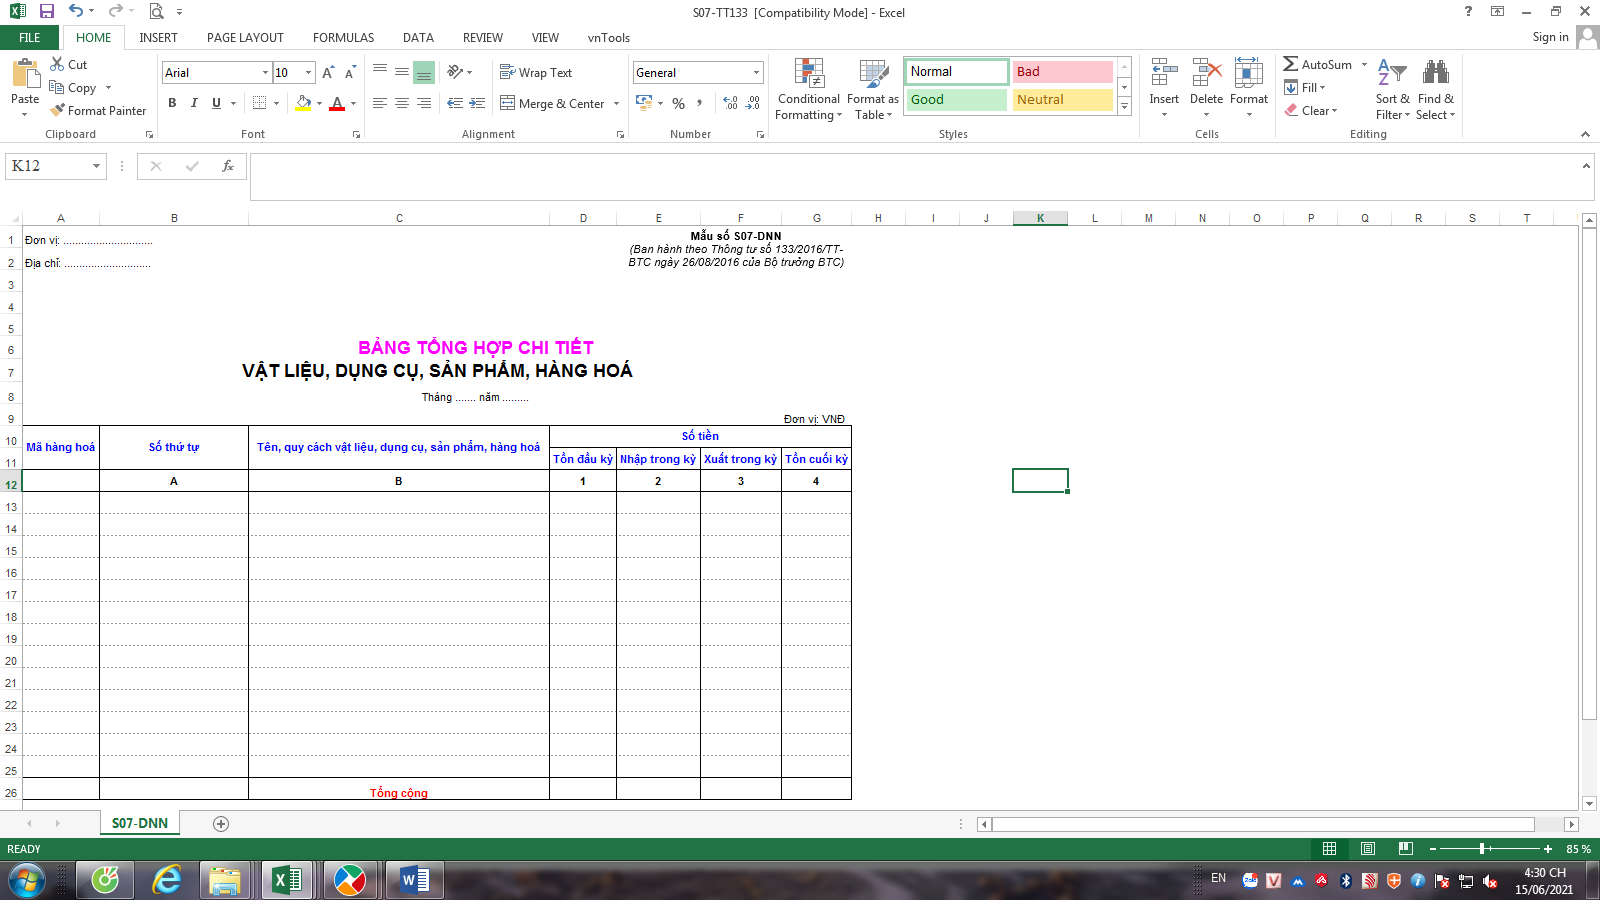Open the PAGE LAYOUT ribbon tab

pos(245,38)
